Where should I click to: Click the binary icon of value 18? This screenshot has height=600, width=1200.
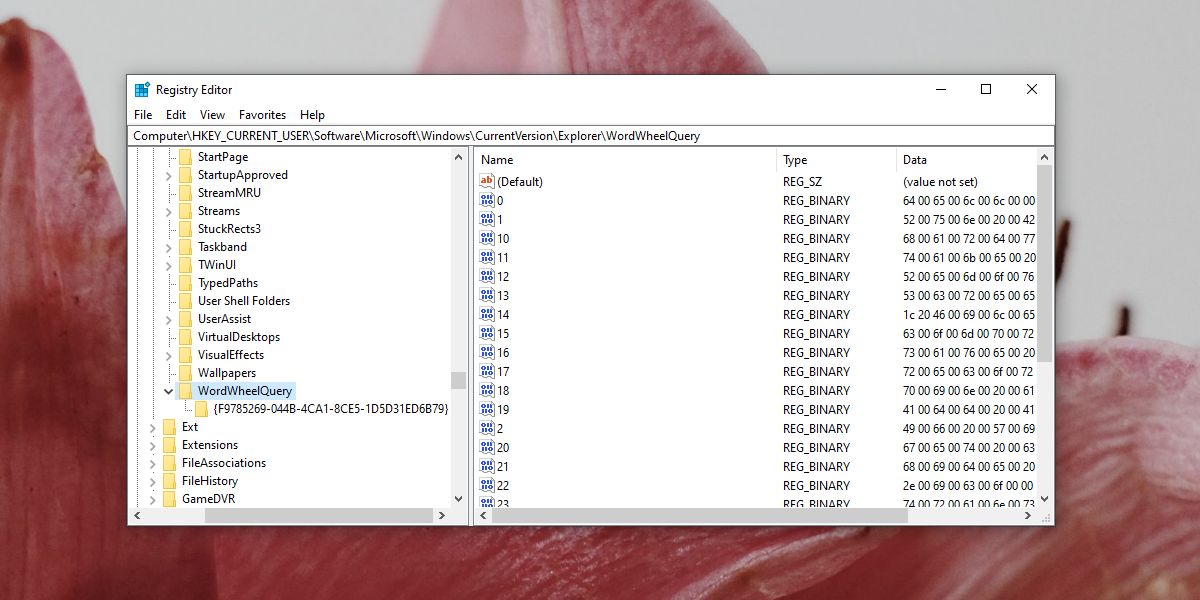coord(487,390)
